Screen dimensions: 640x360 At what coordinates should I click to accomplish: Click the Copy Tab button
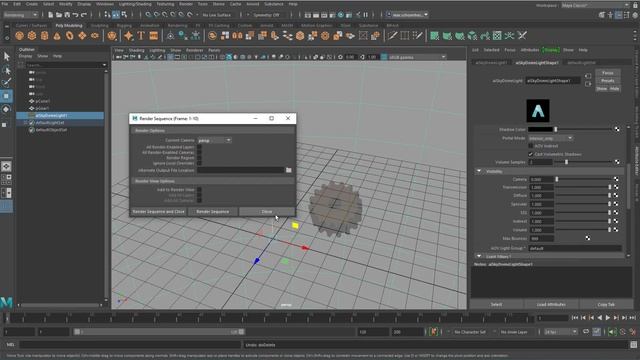(x=606, y=304)
